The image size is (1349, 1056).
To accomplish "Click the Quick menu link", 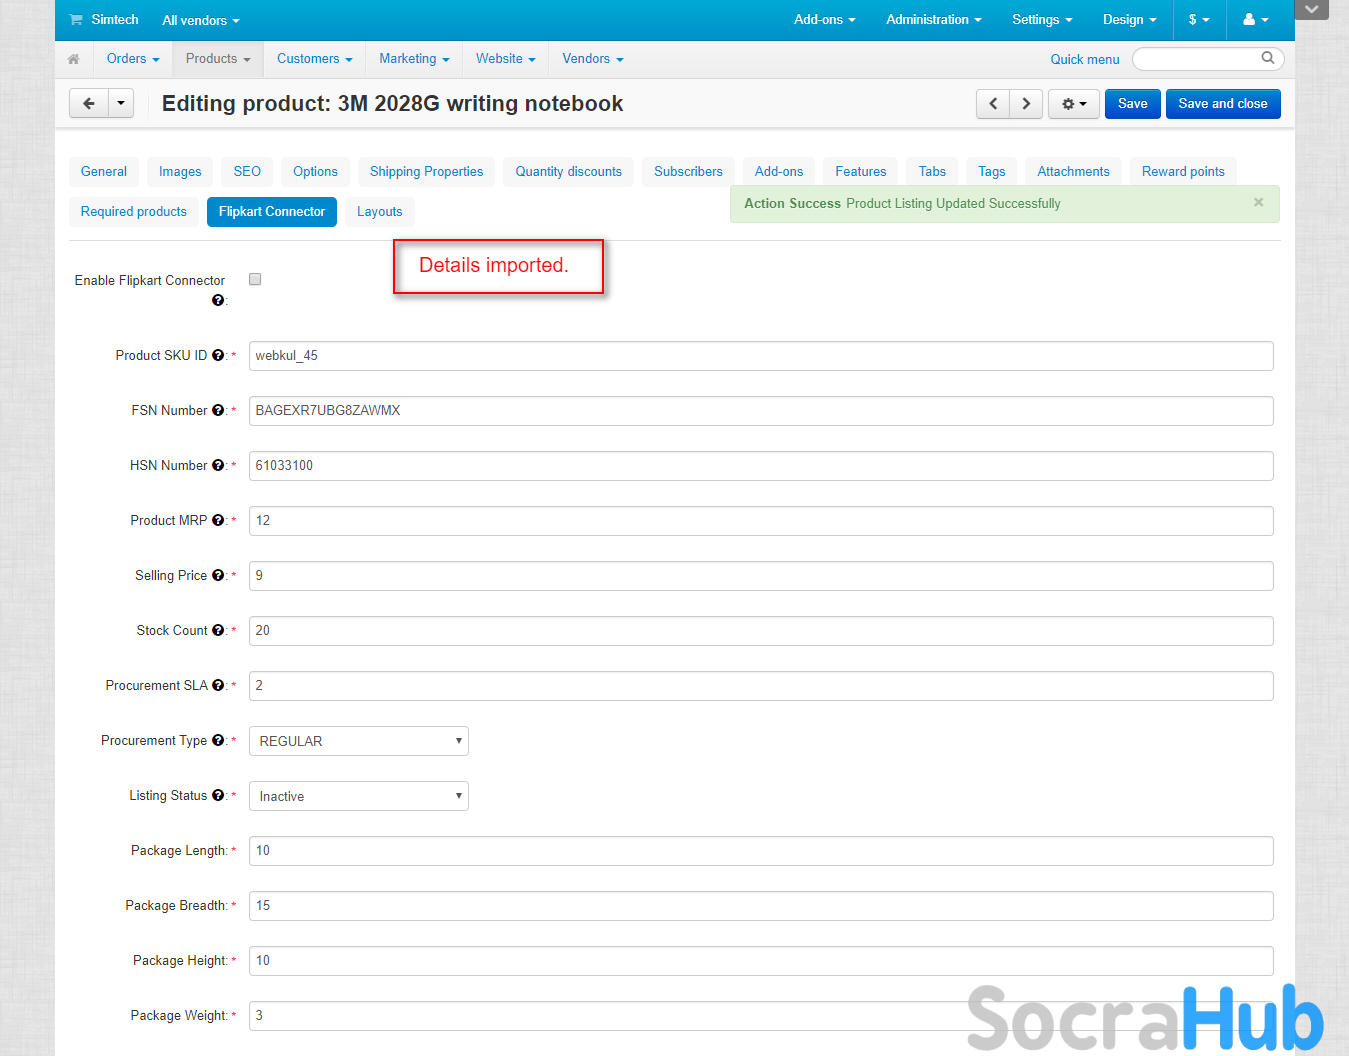I will point(1084,59).
